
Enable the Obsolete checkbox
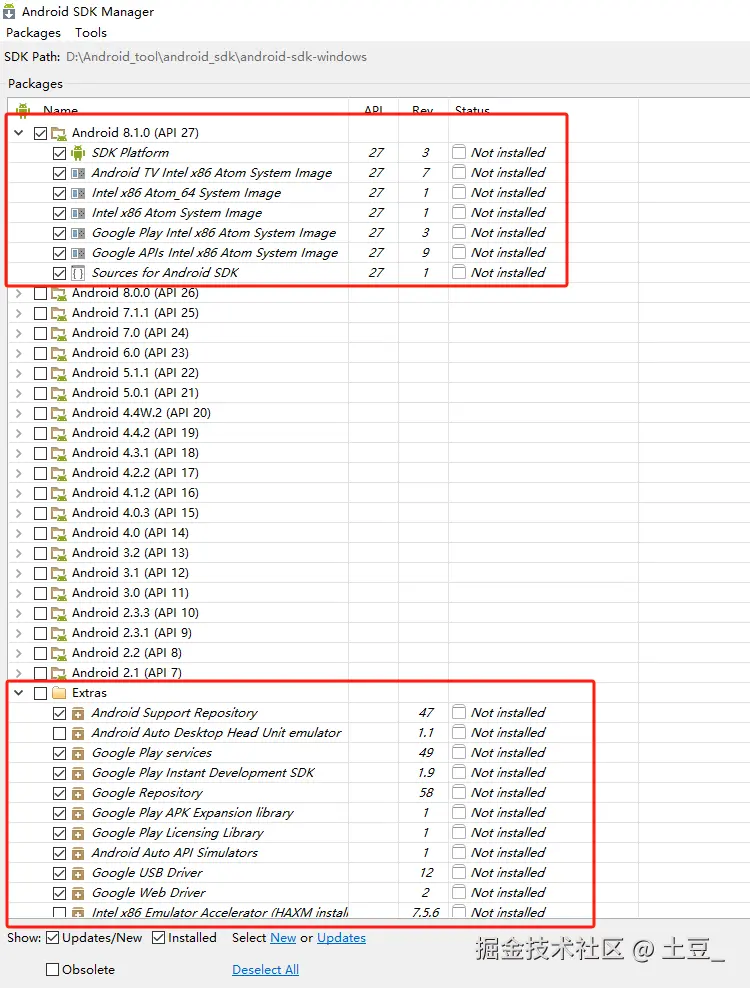click(52, 970)
